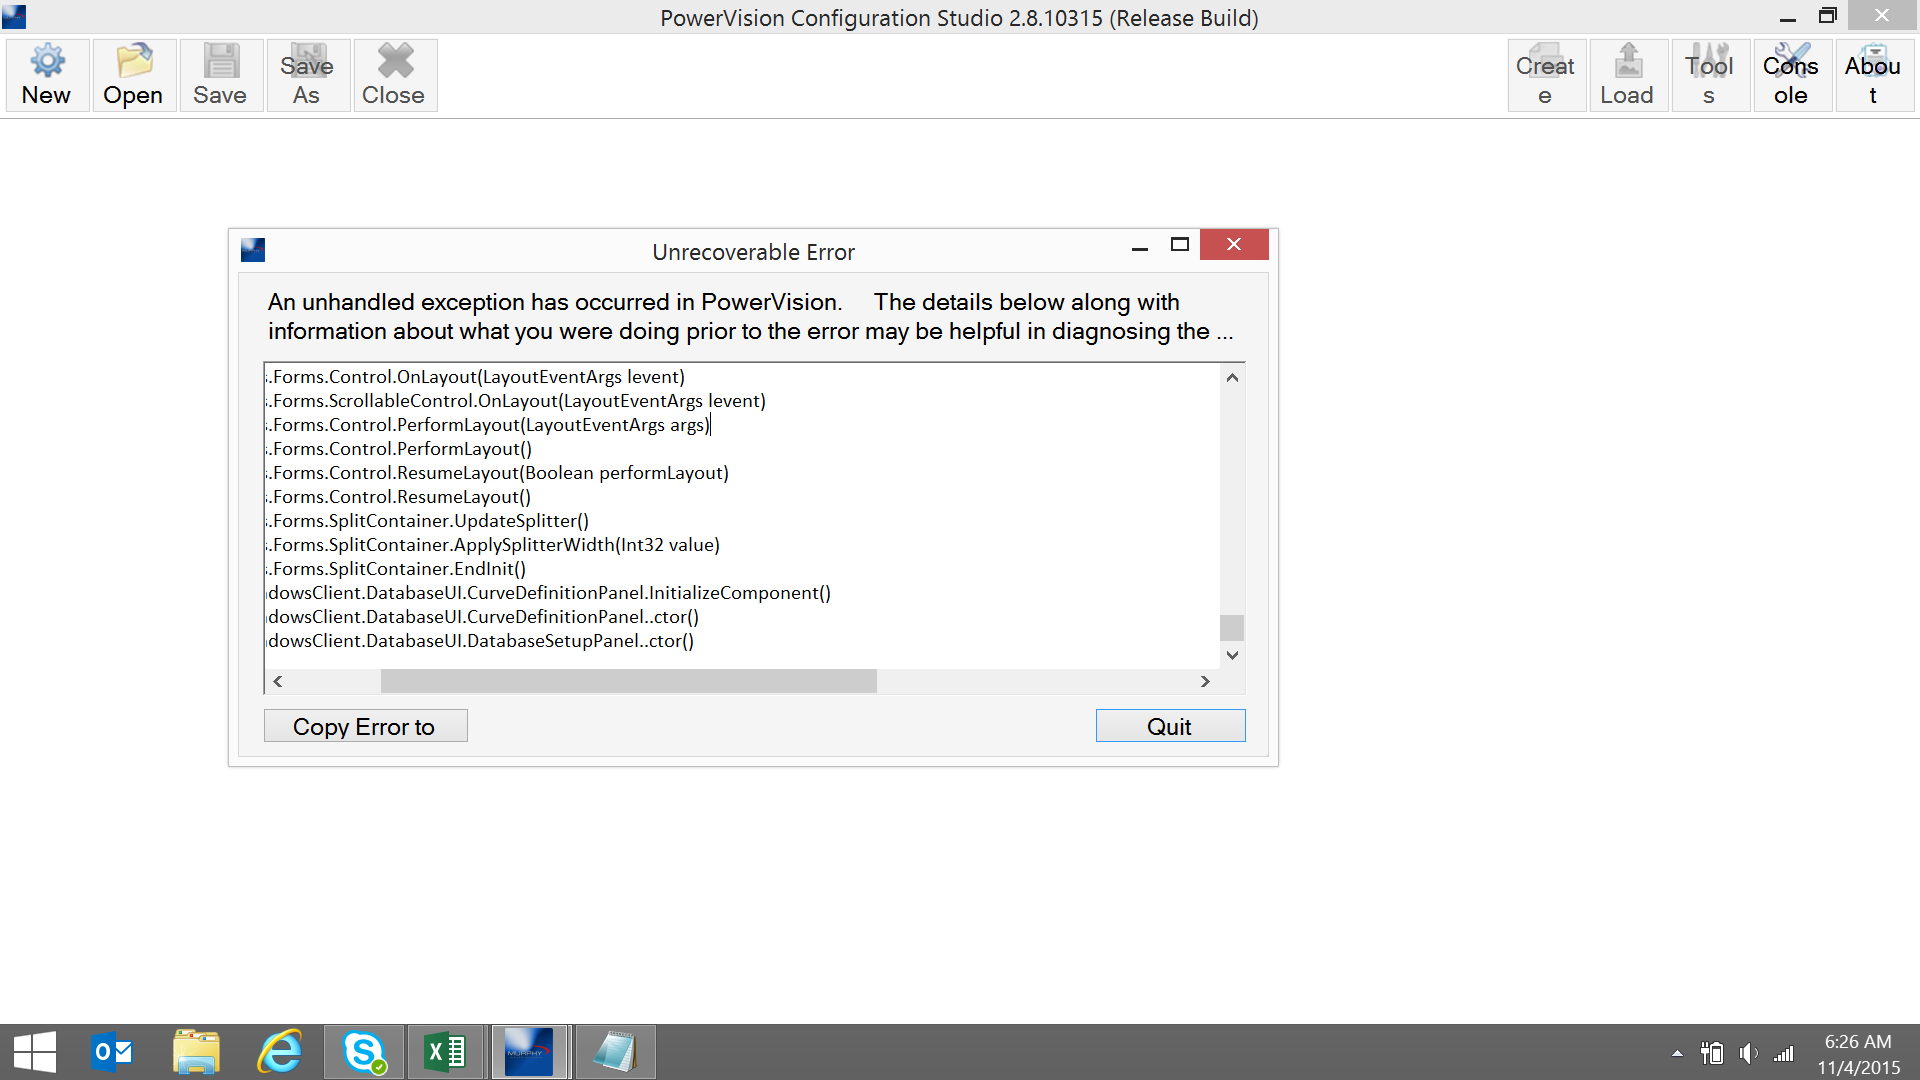Open the notepad taskbar icon

[x=615, y=1052]
